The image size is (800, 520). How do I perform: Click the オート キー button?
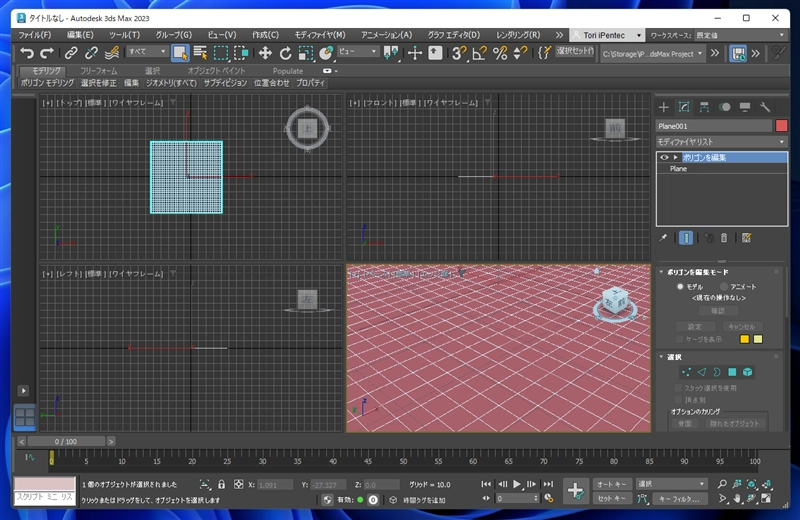(x=612, y=484)
